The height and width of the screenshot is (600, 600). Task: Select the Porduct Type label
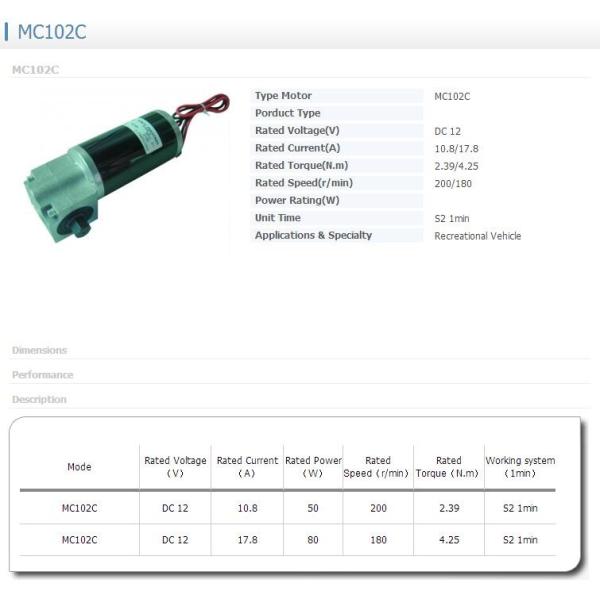(288, 113)
